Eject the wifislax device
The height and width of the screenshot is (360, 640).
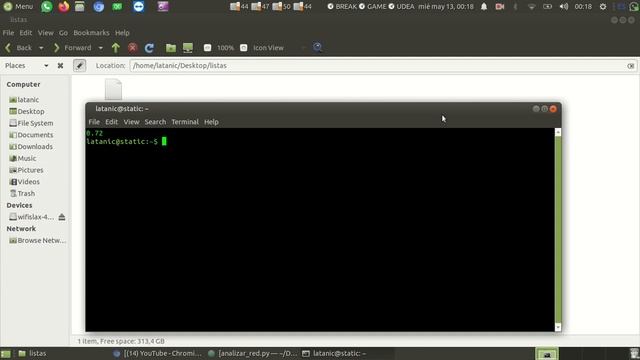(62, 217)
